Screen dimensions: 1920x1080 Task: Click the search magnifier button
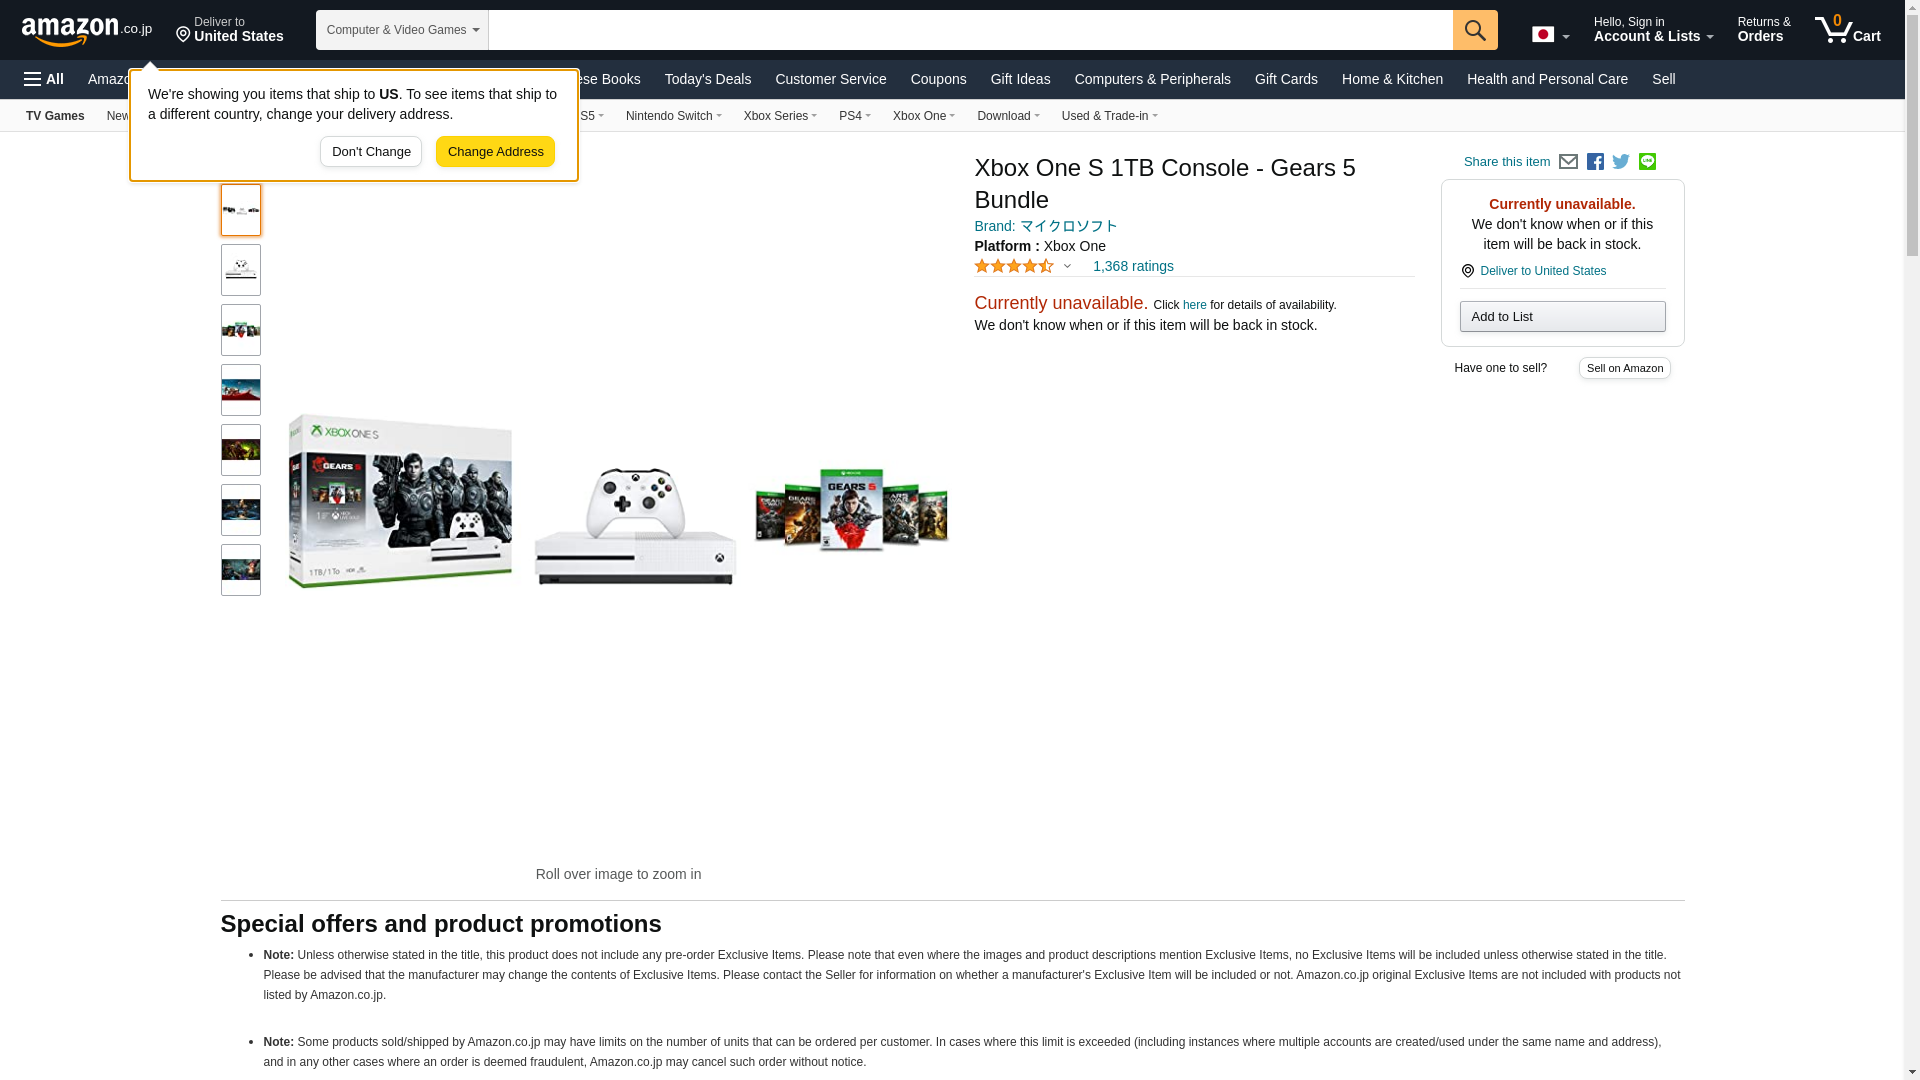pyautogui.click(x=1475, y=30)
